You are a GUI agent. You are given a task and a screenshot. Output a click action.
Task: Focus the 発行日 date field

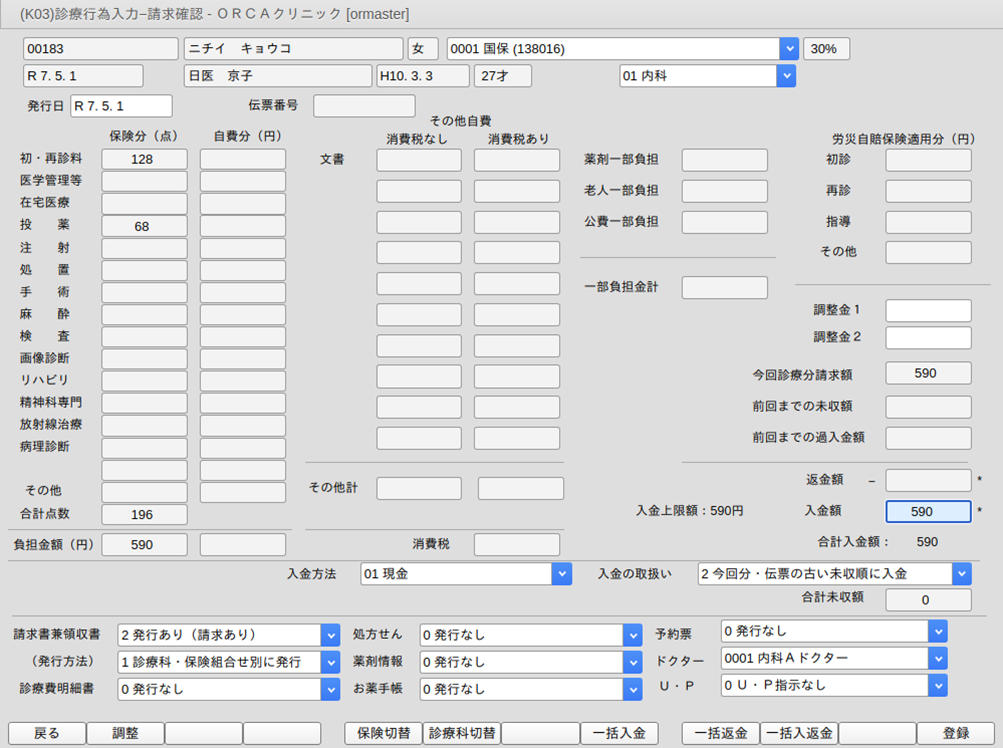121,106
